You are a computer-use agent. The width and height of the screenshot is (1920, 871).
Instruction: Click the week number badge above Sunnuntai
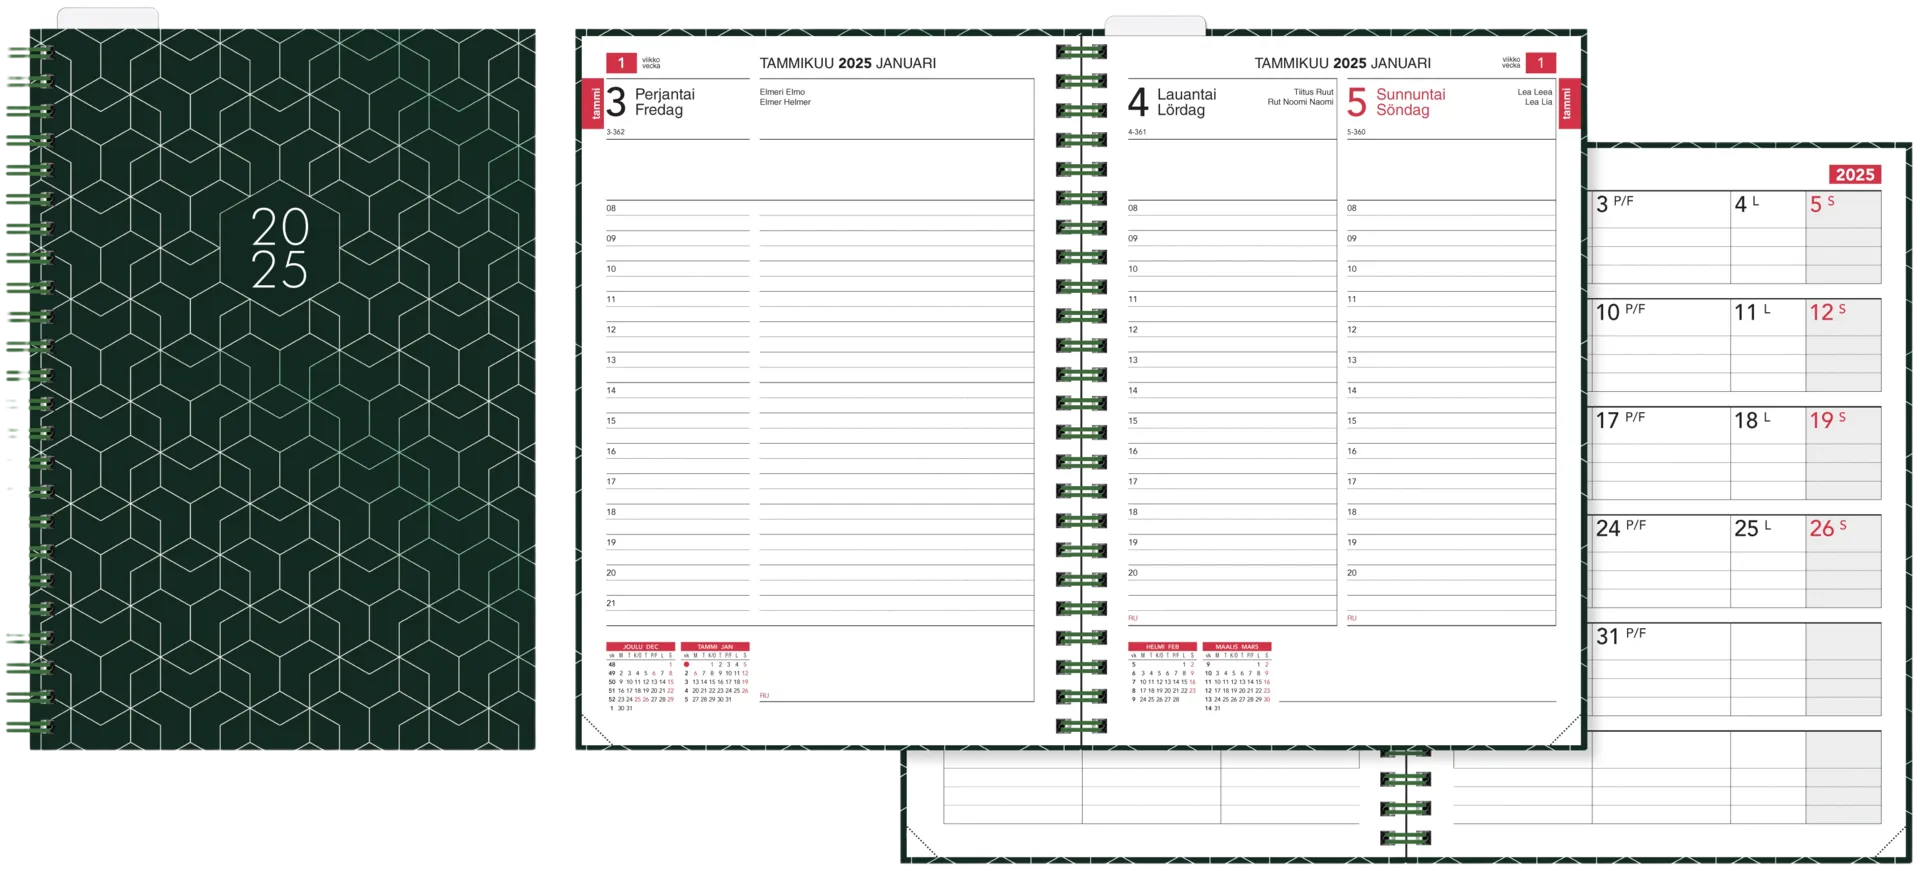1540,63
